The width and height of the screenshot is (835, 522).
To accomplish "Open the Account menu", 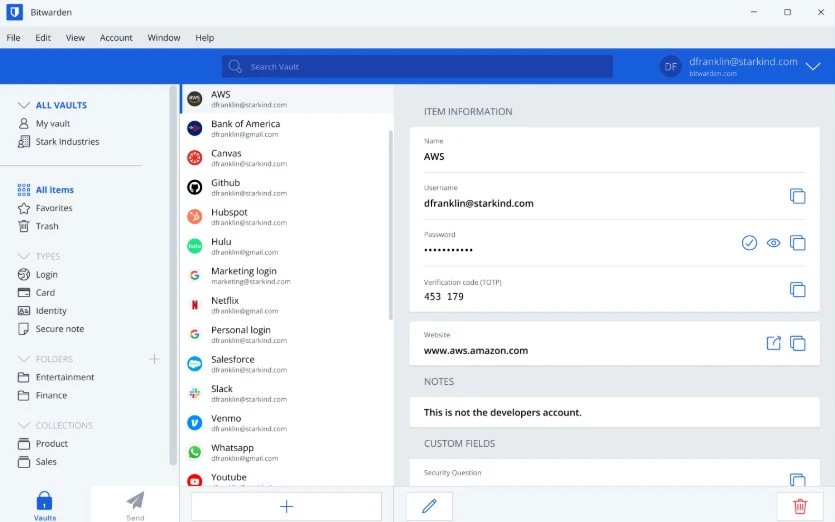I will 116,38.
